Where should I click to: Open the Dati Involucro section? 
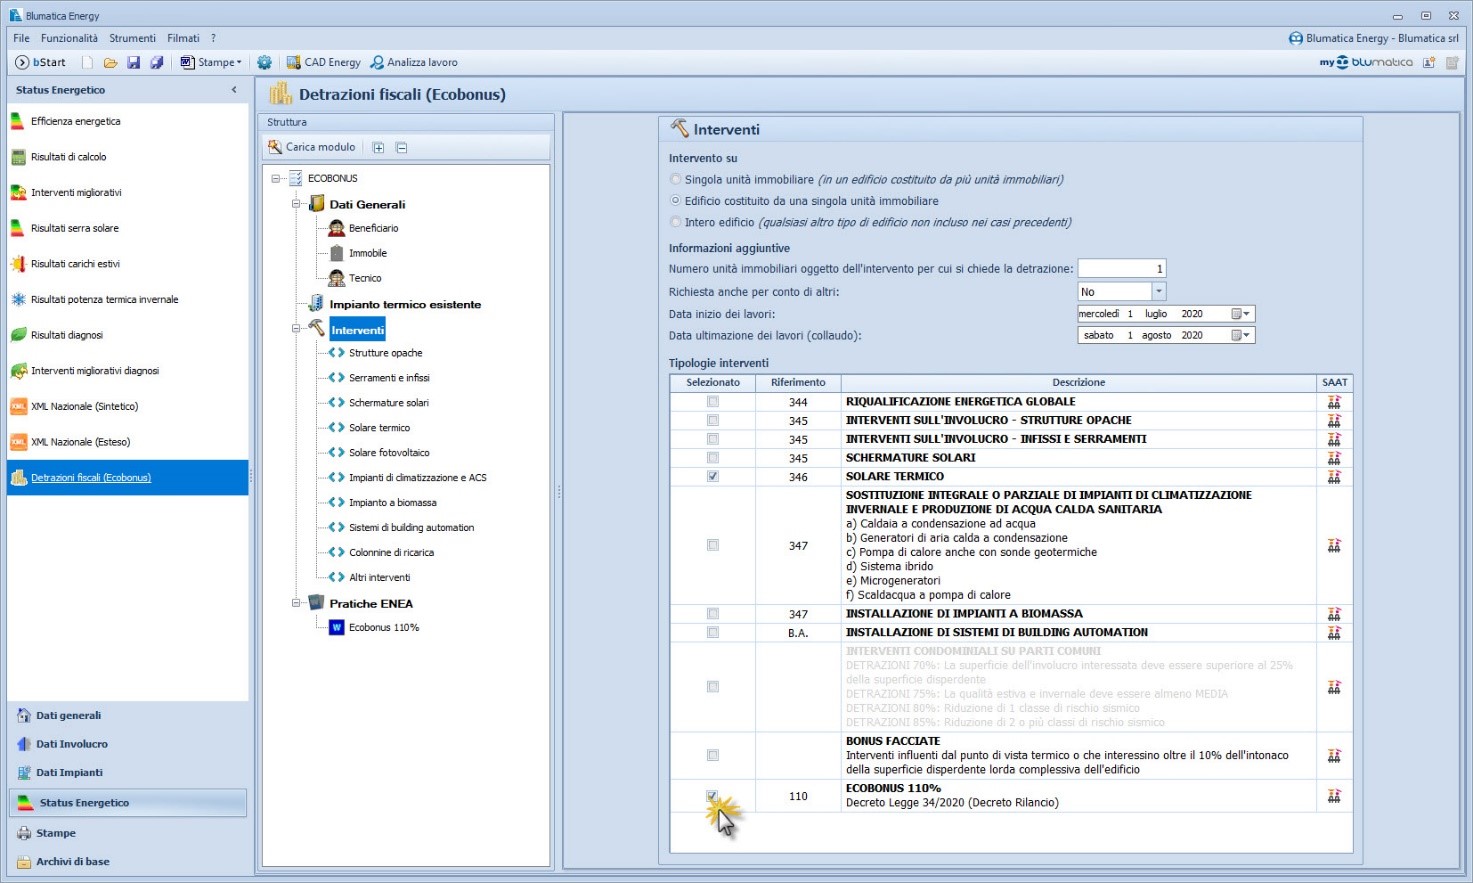71,744
